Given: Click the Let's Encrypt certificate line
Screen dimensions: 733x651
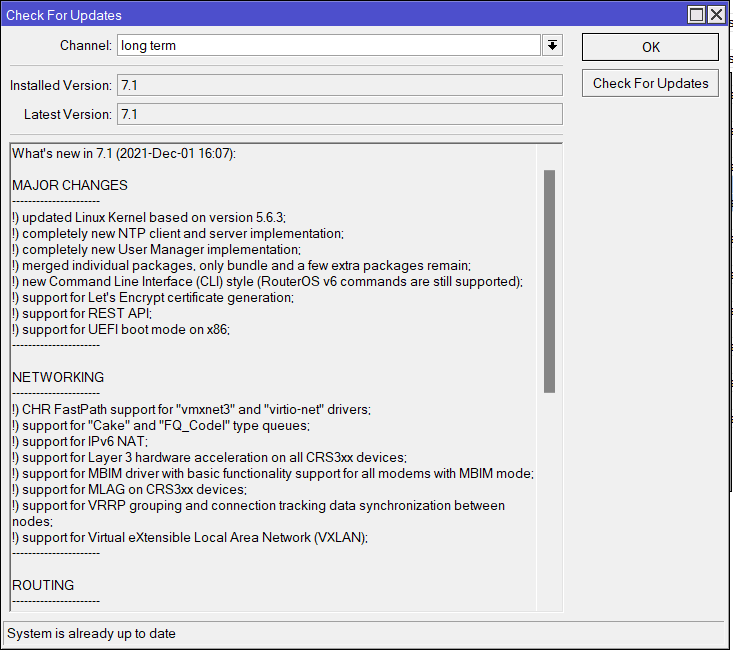Looking at the screenshot, I should [153, 297].
